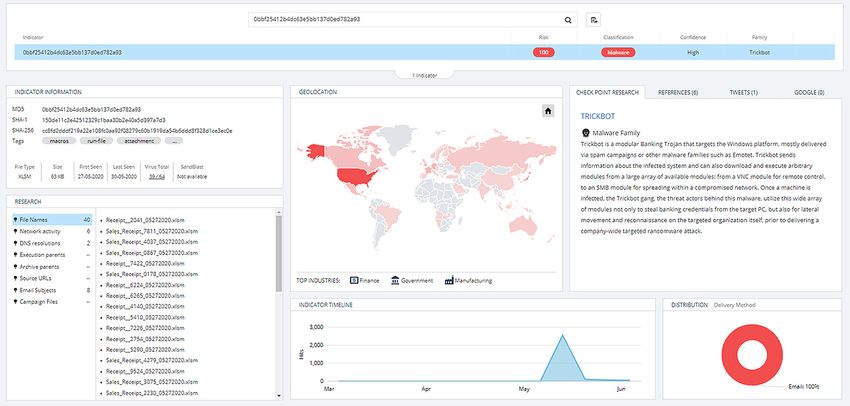The width and height of the screenshot is (850, 406).
Task: Click the bulb icon beside Source URLs
Action: coord(16,279)
